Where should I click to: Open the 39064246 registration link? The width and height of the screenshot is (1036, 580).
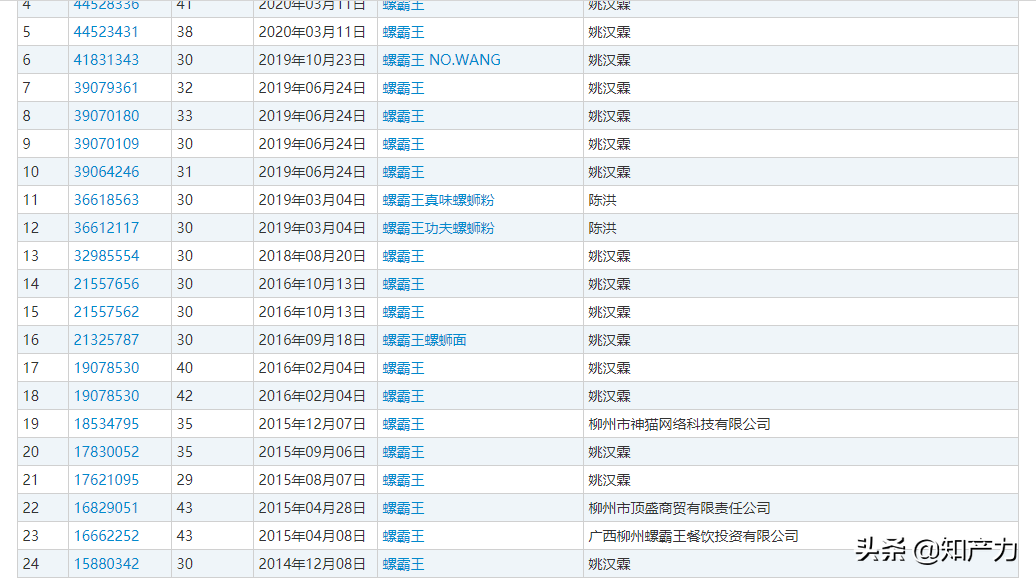point(106,172)
